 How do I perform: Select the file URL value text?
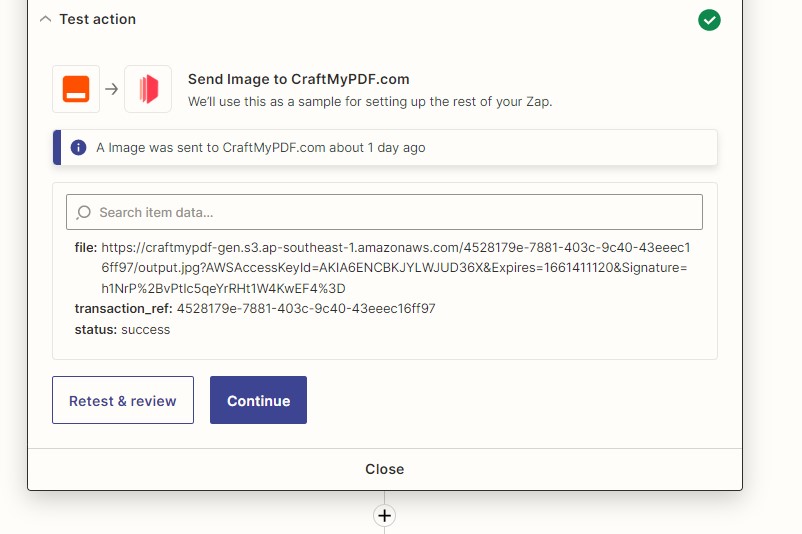tap(395, 268)
